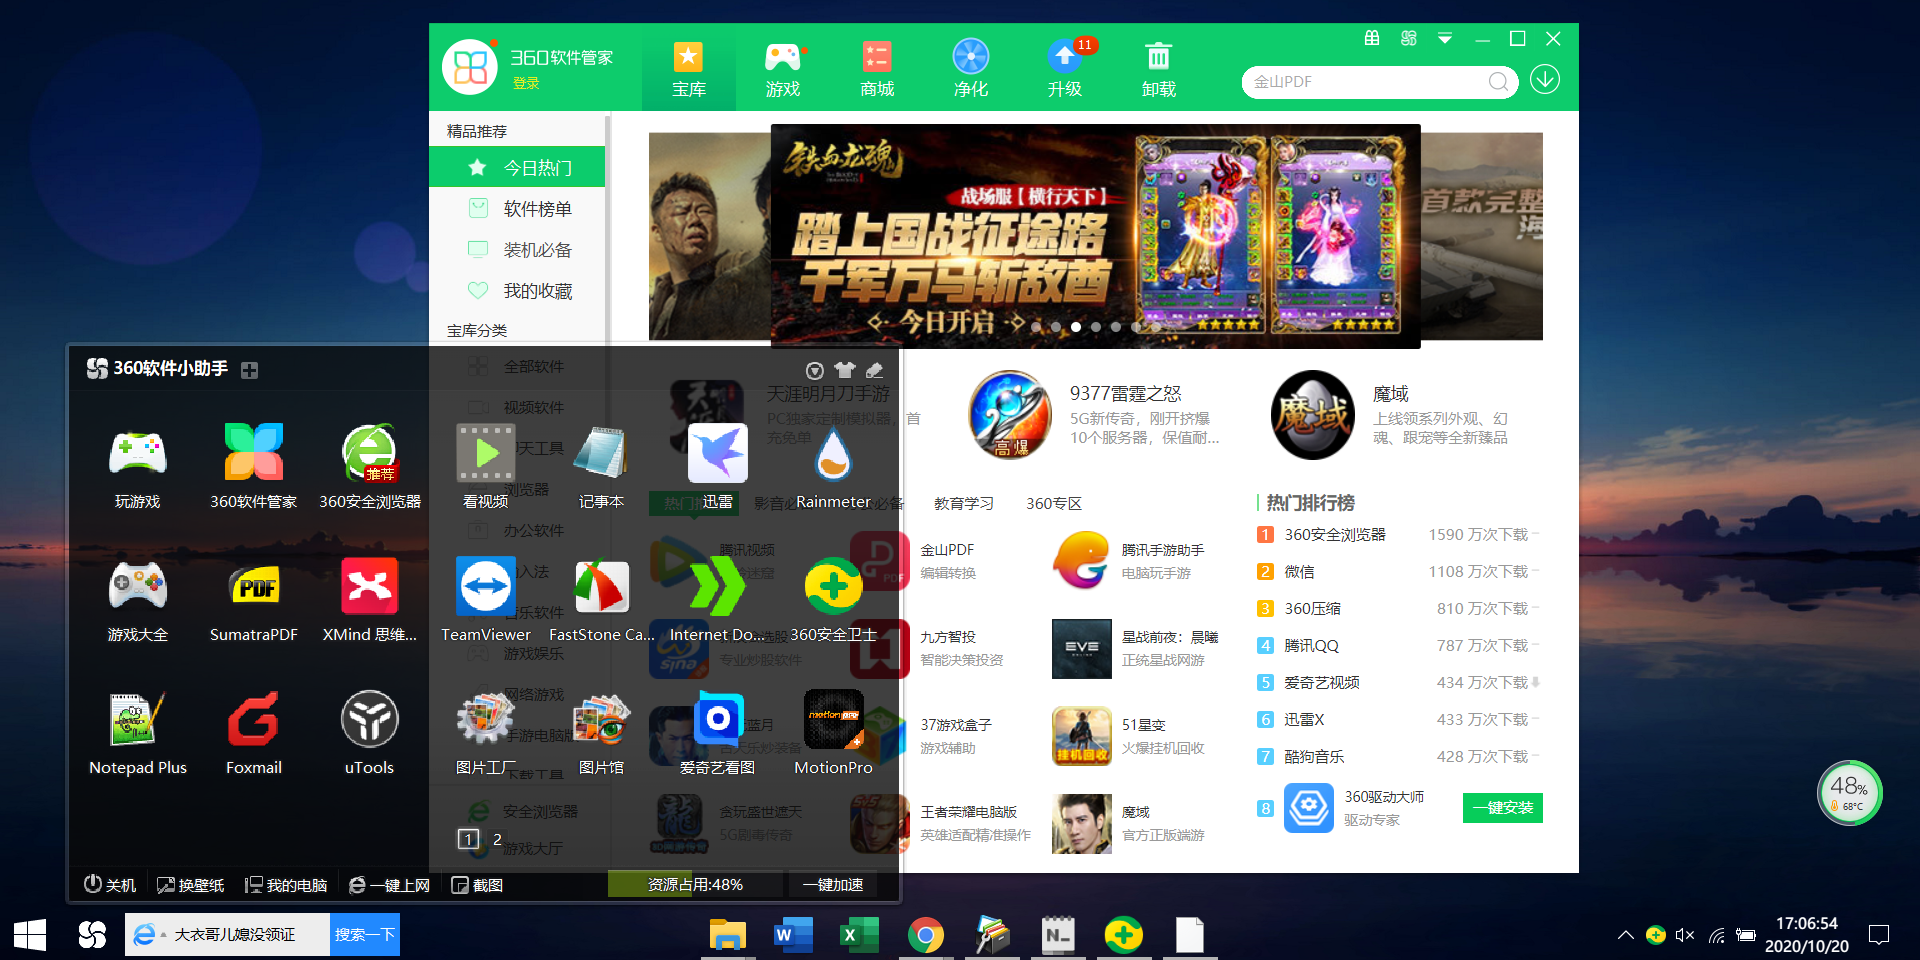This screenshot has height=960, width=1920.
Task: Select 装机必备 in the sidebar
Action: click(517, 249)
